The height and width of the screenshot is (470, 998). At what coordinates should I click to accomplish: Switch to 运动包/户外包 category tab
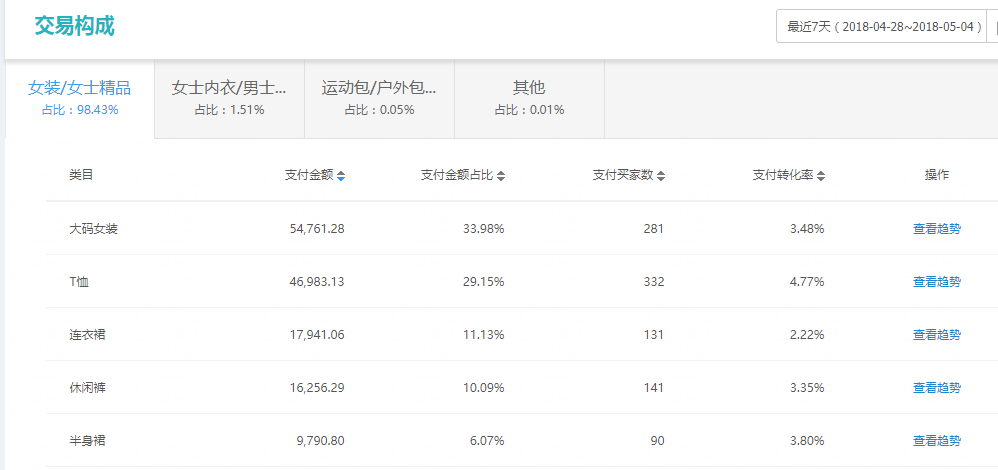coord(379,97)
